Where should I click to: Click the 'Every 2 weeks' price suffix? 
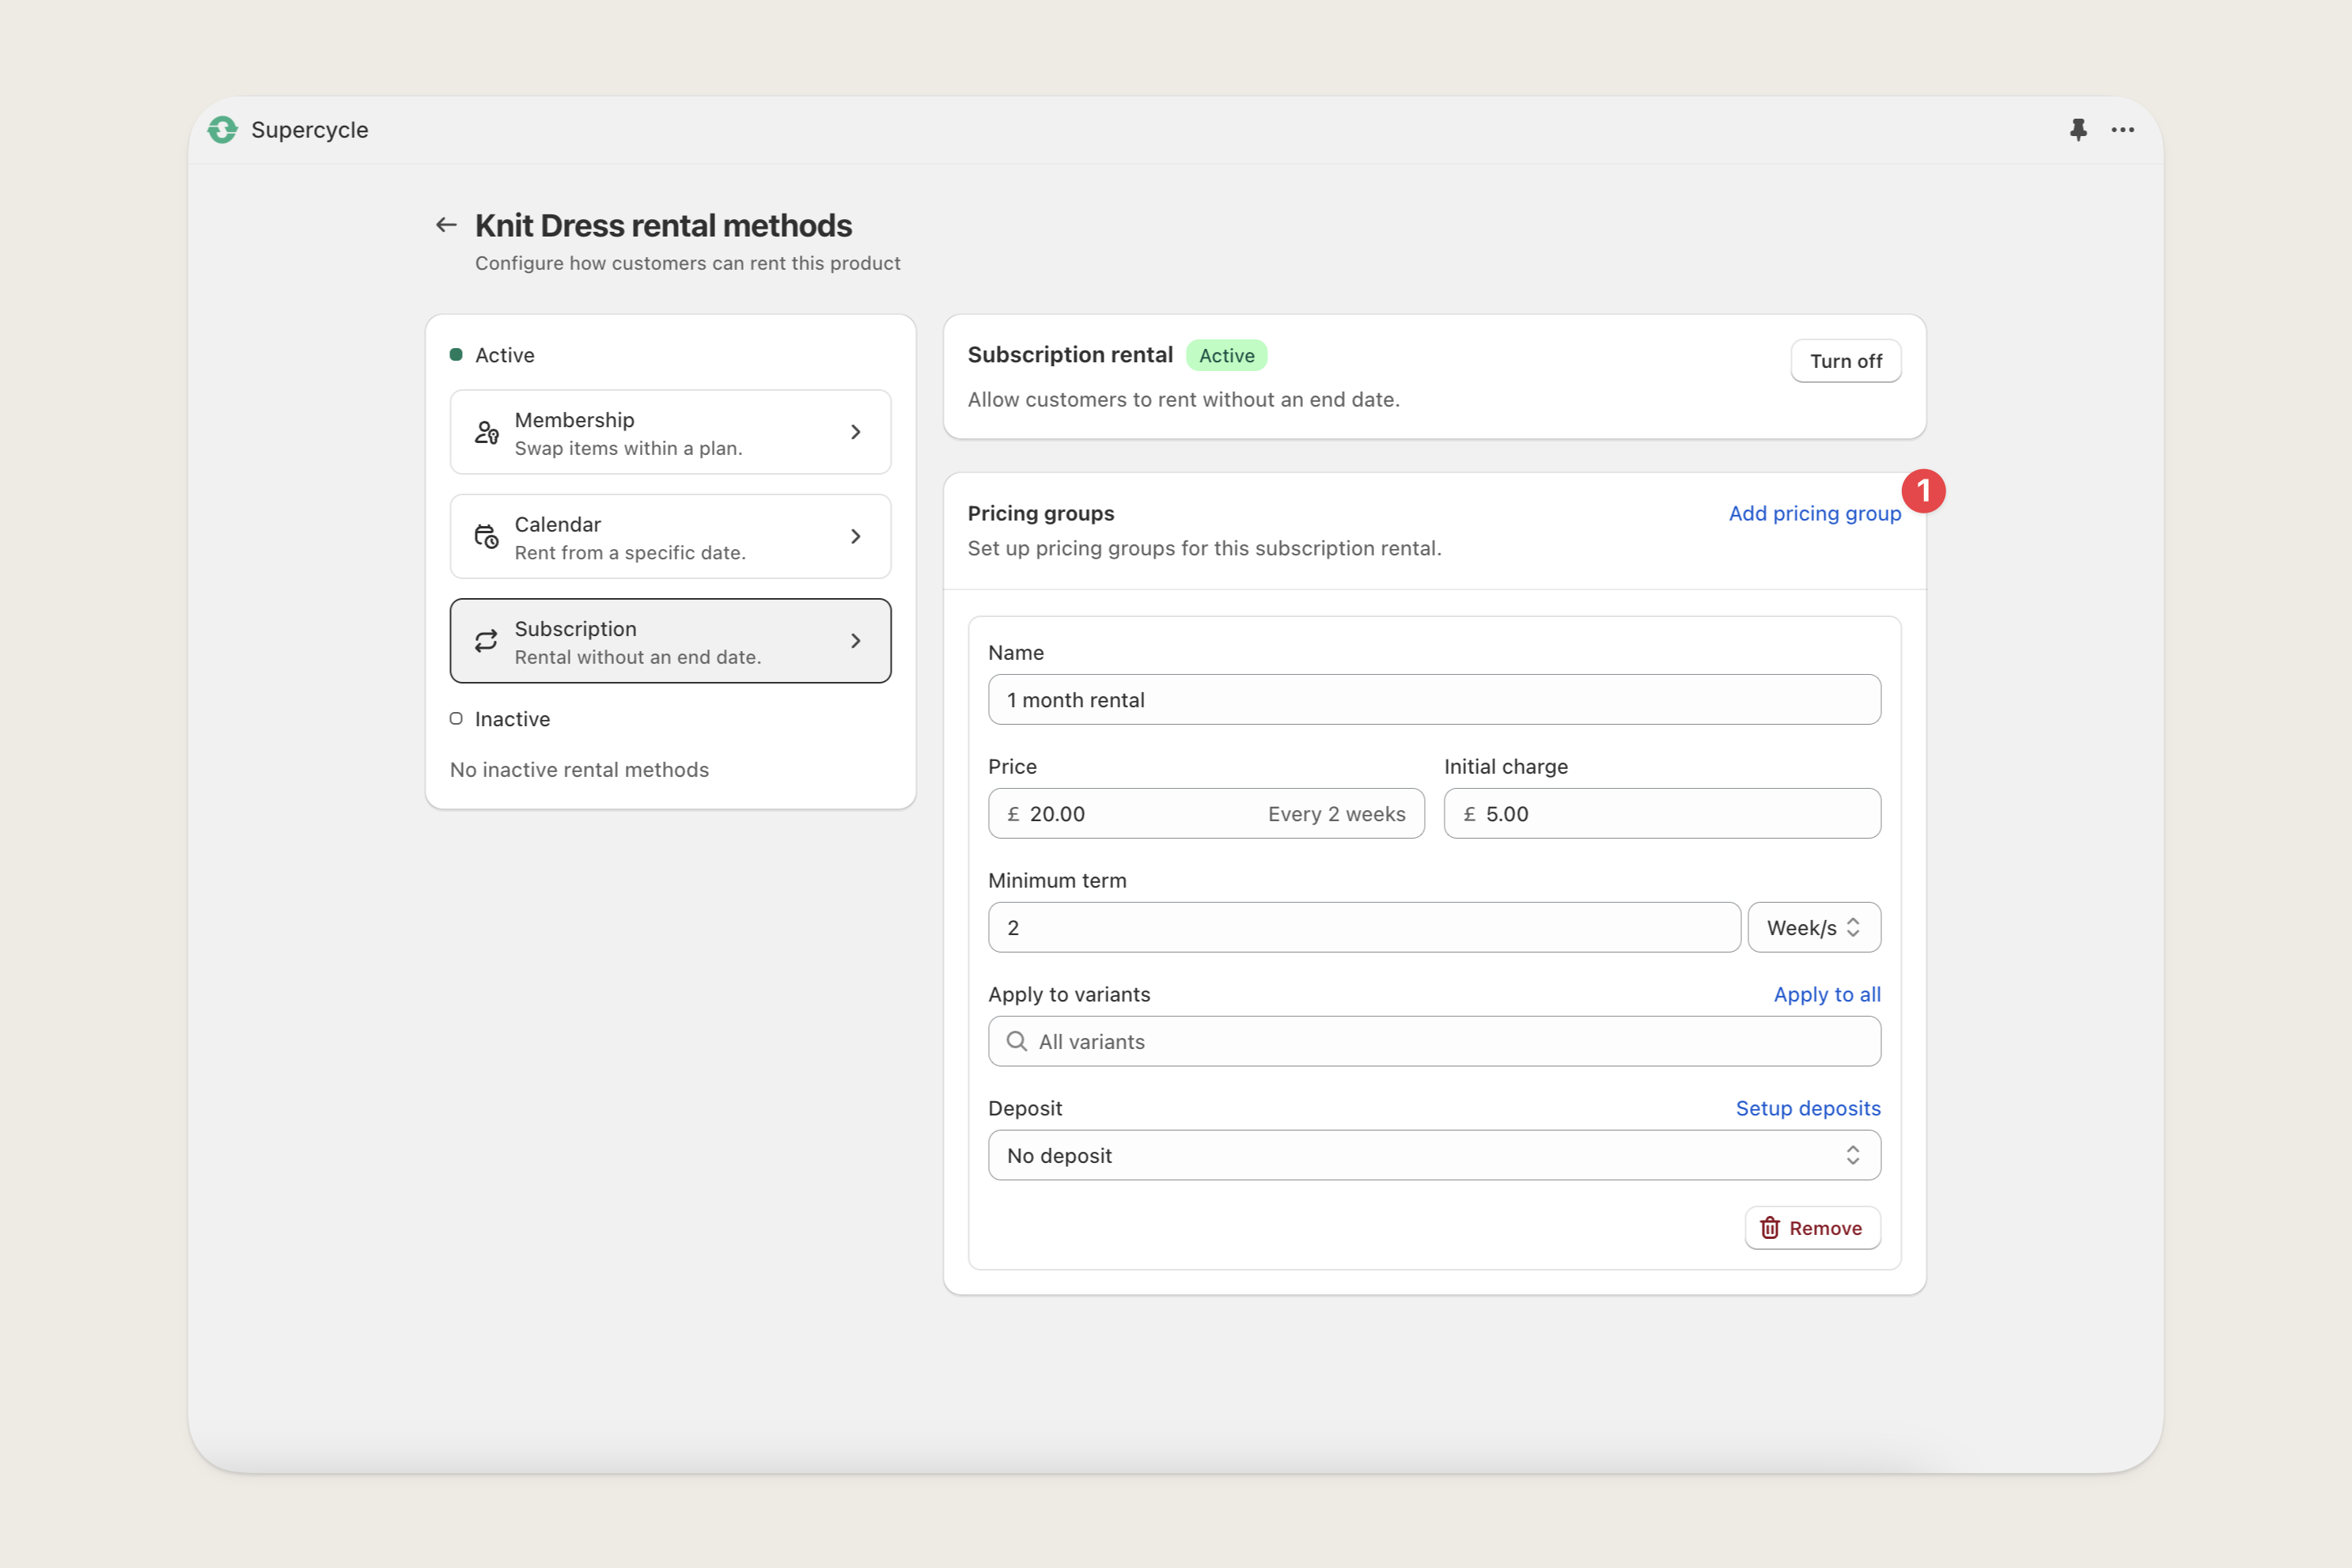[1336, 814]
